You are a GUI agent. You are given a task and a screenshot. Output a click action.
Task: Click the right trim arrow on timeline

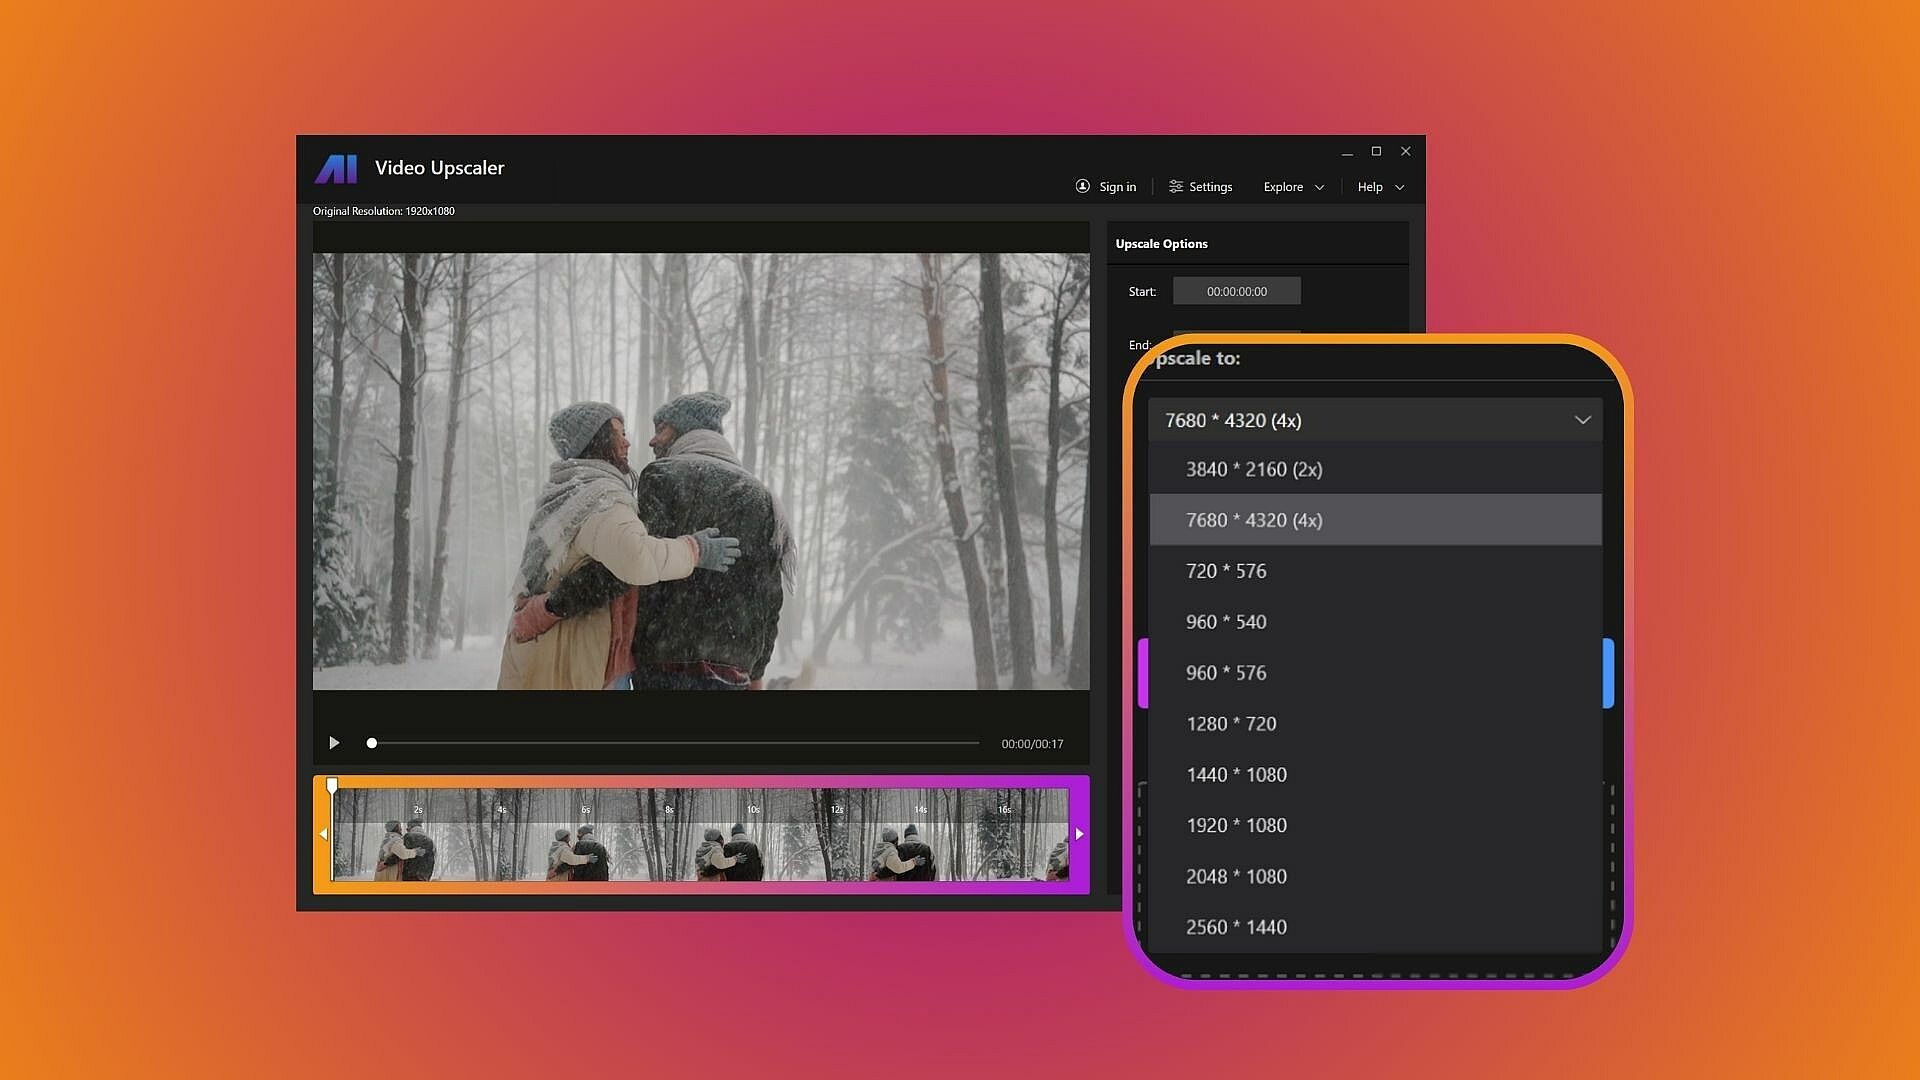coord(1079,834)
